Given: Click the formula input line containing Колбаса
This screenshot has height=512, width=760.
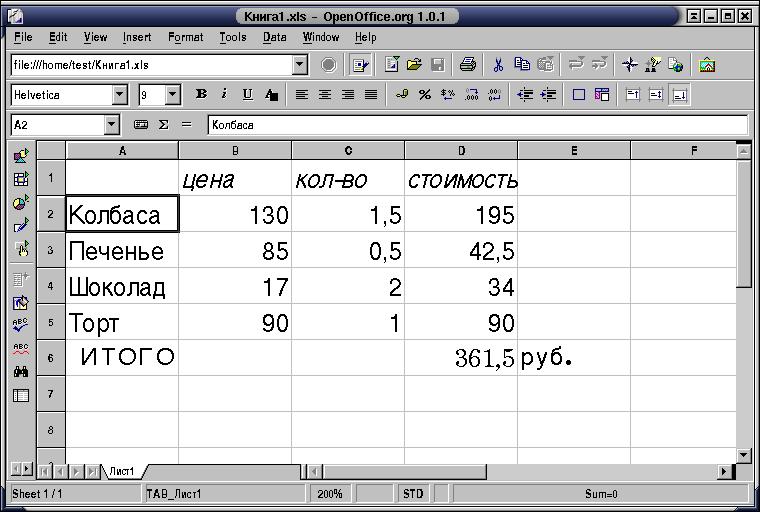Looking at the screenshot, I should 476,125.
